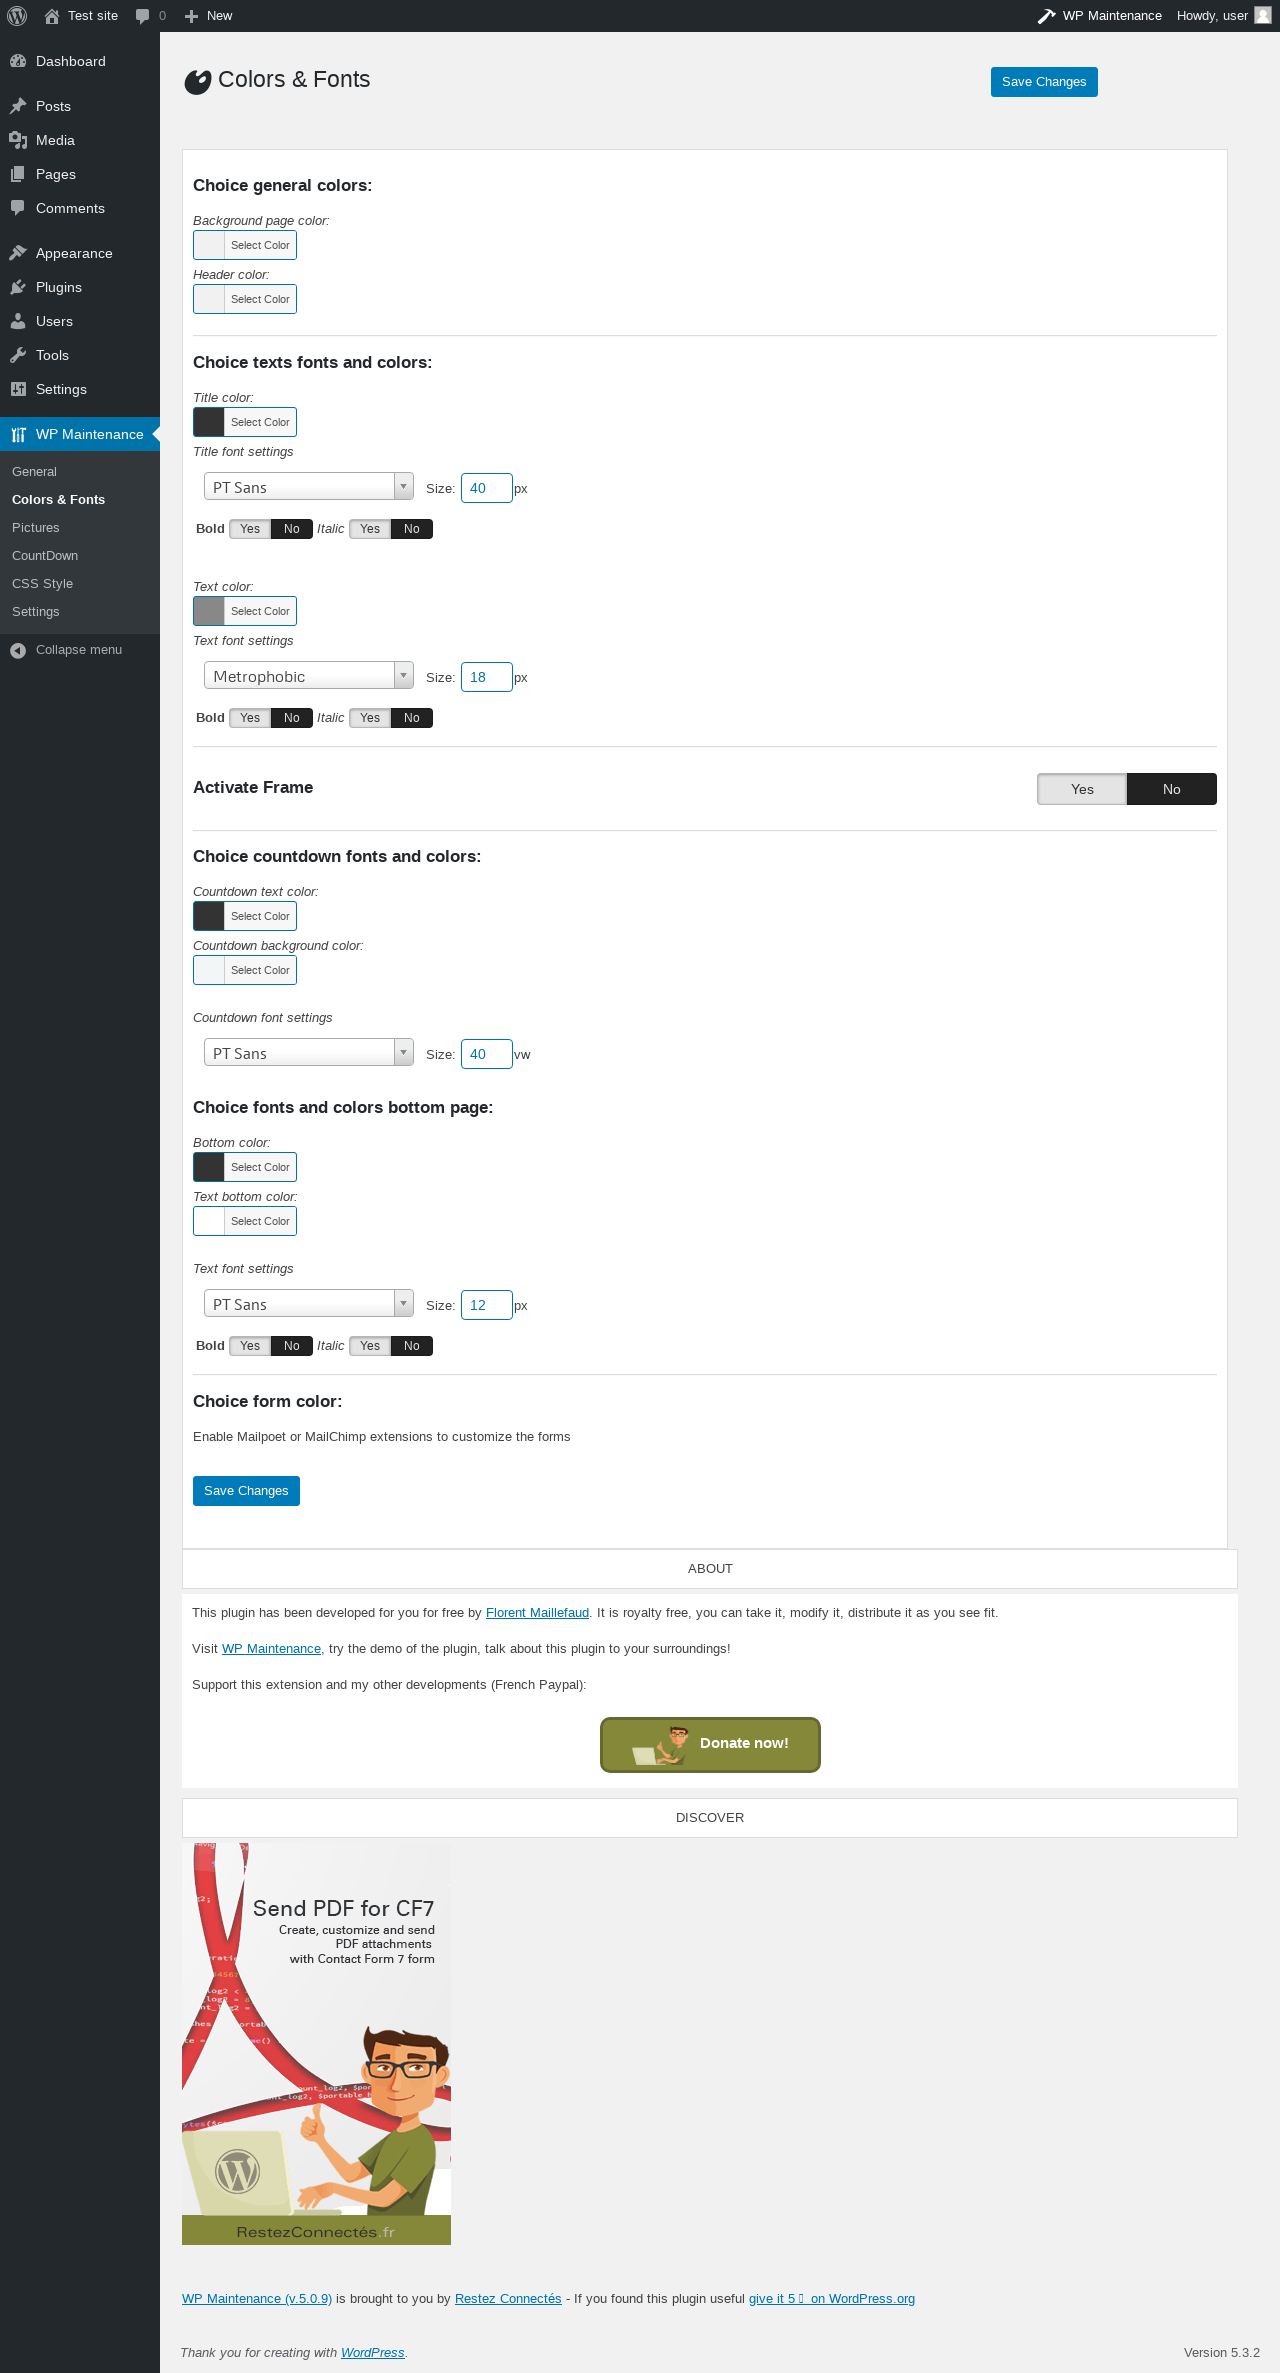Open the CountDown submenu item
This screenshot has height=2373, width=1280.
pyautogui.click(x=45, y=556)
